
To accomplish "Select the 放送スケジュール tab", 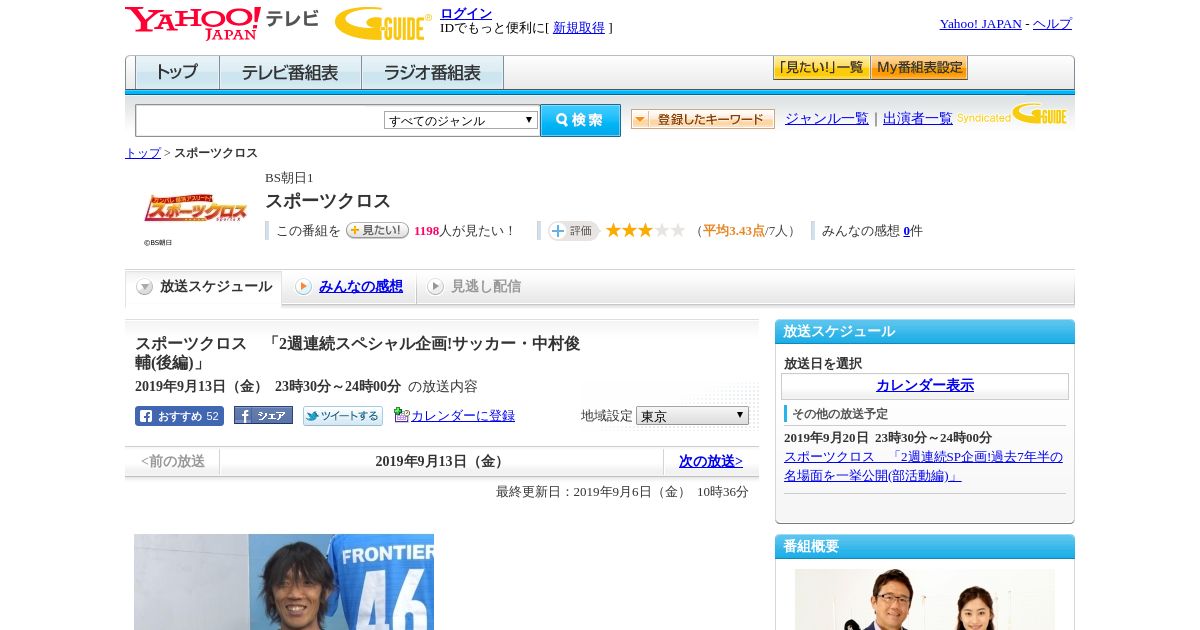I will pyautogui.click(x=204, y=287).
